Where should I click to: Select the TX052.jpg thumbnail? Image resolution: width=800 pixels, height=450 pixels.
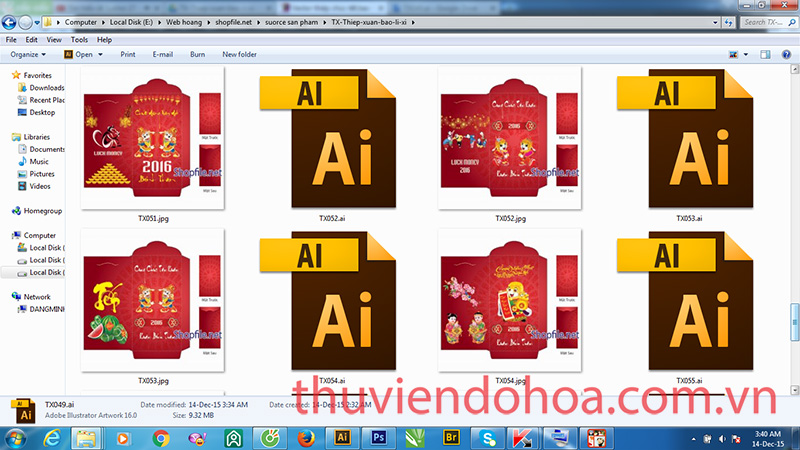(x=510, y=138)
